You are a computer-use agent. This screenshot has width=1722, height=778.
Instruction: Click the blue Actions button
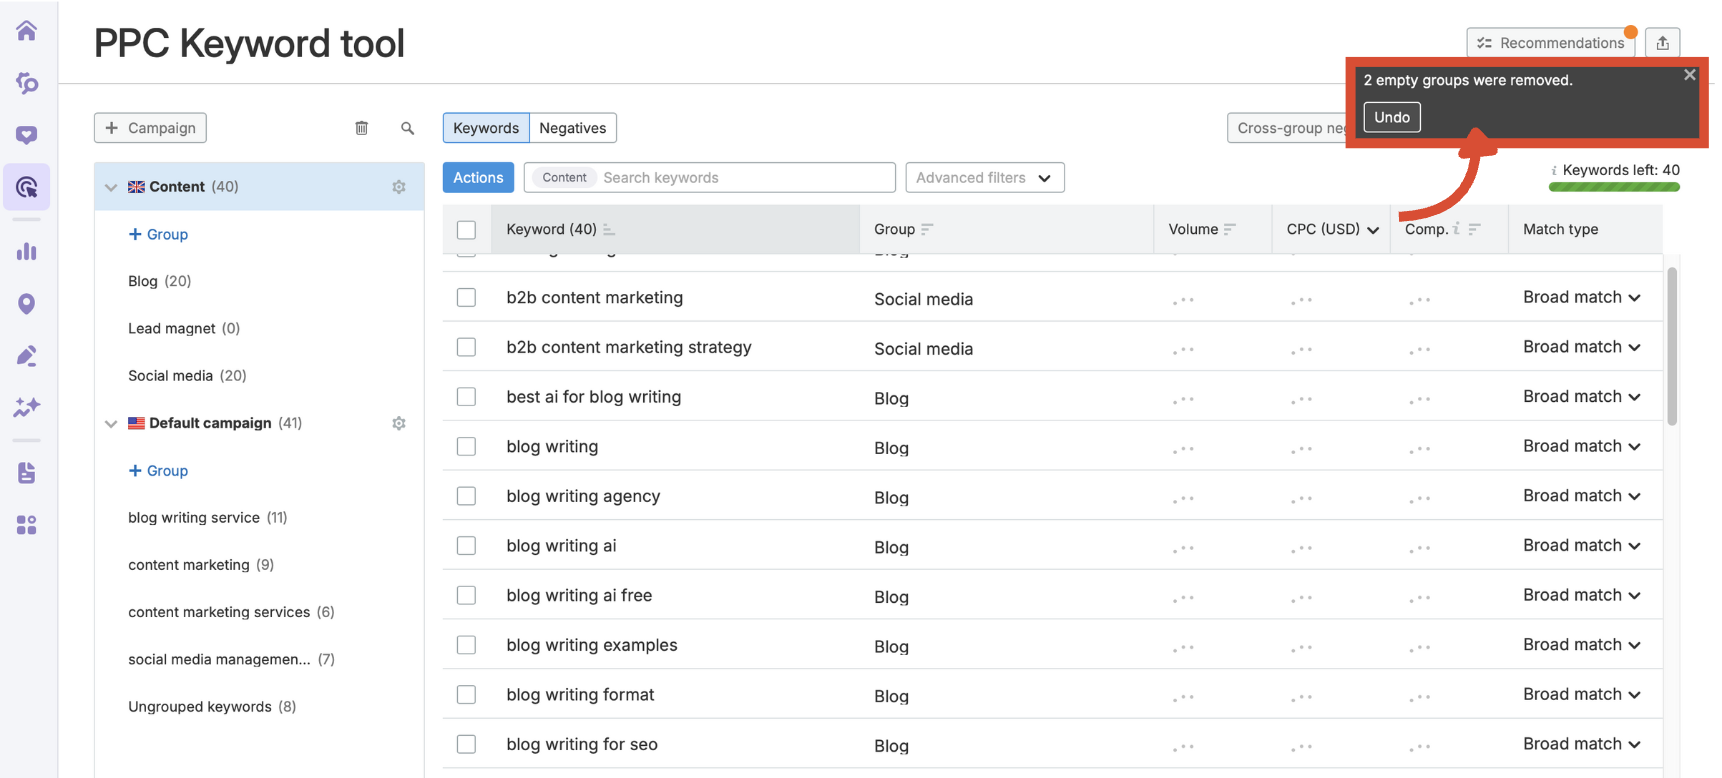[x=478, y=178]
